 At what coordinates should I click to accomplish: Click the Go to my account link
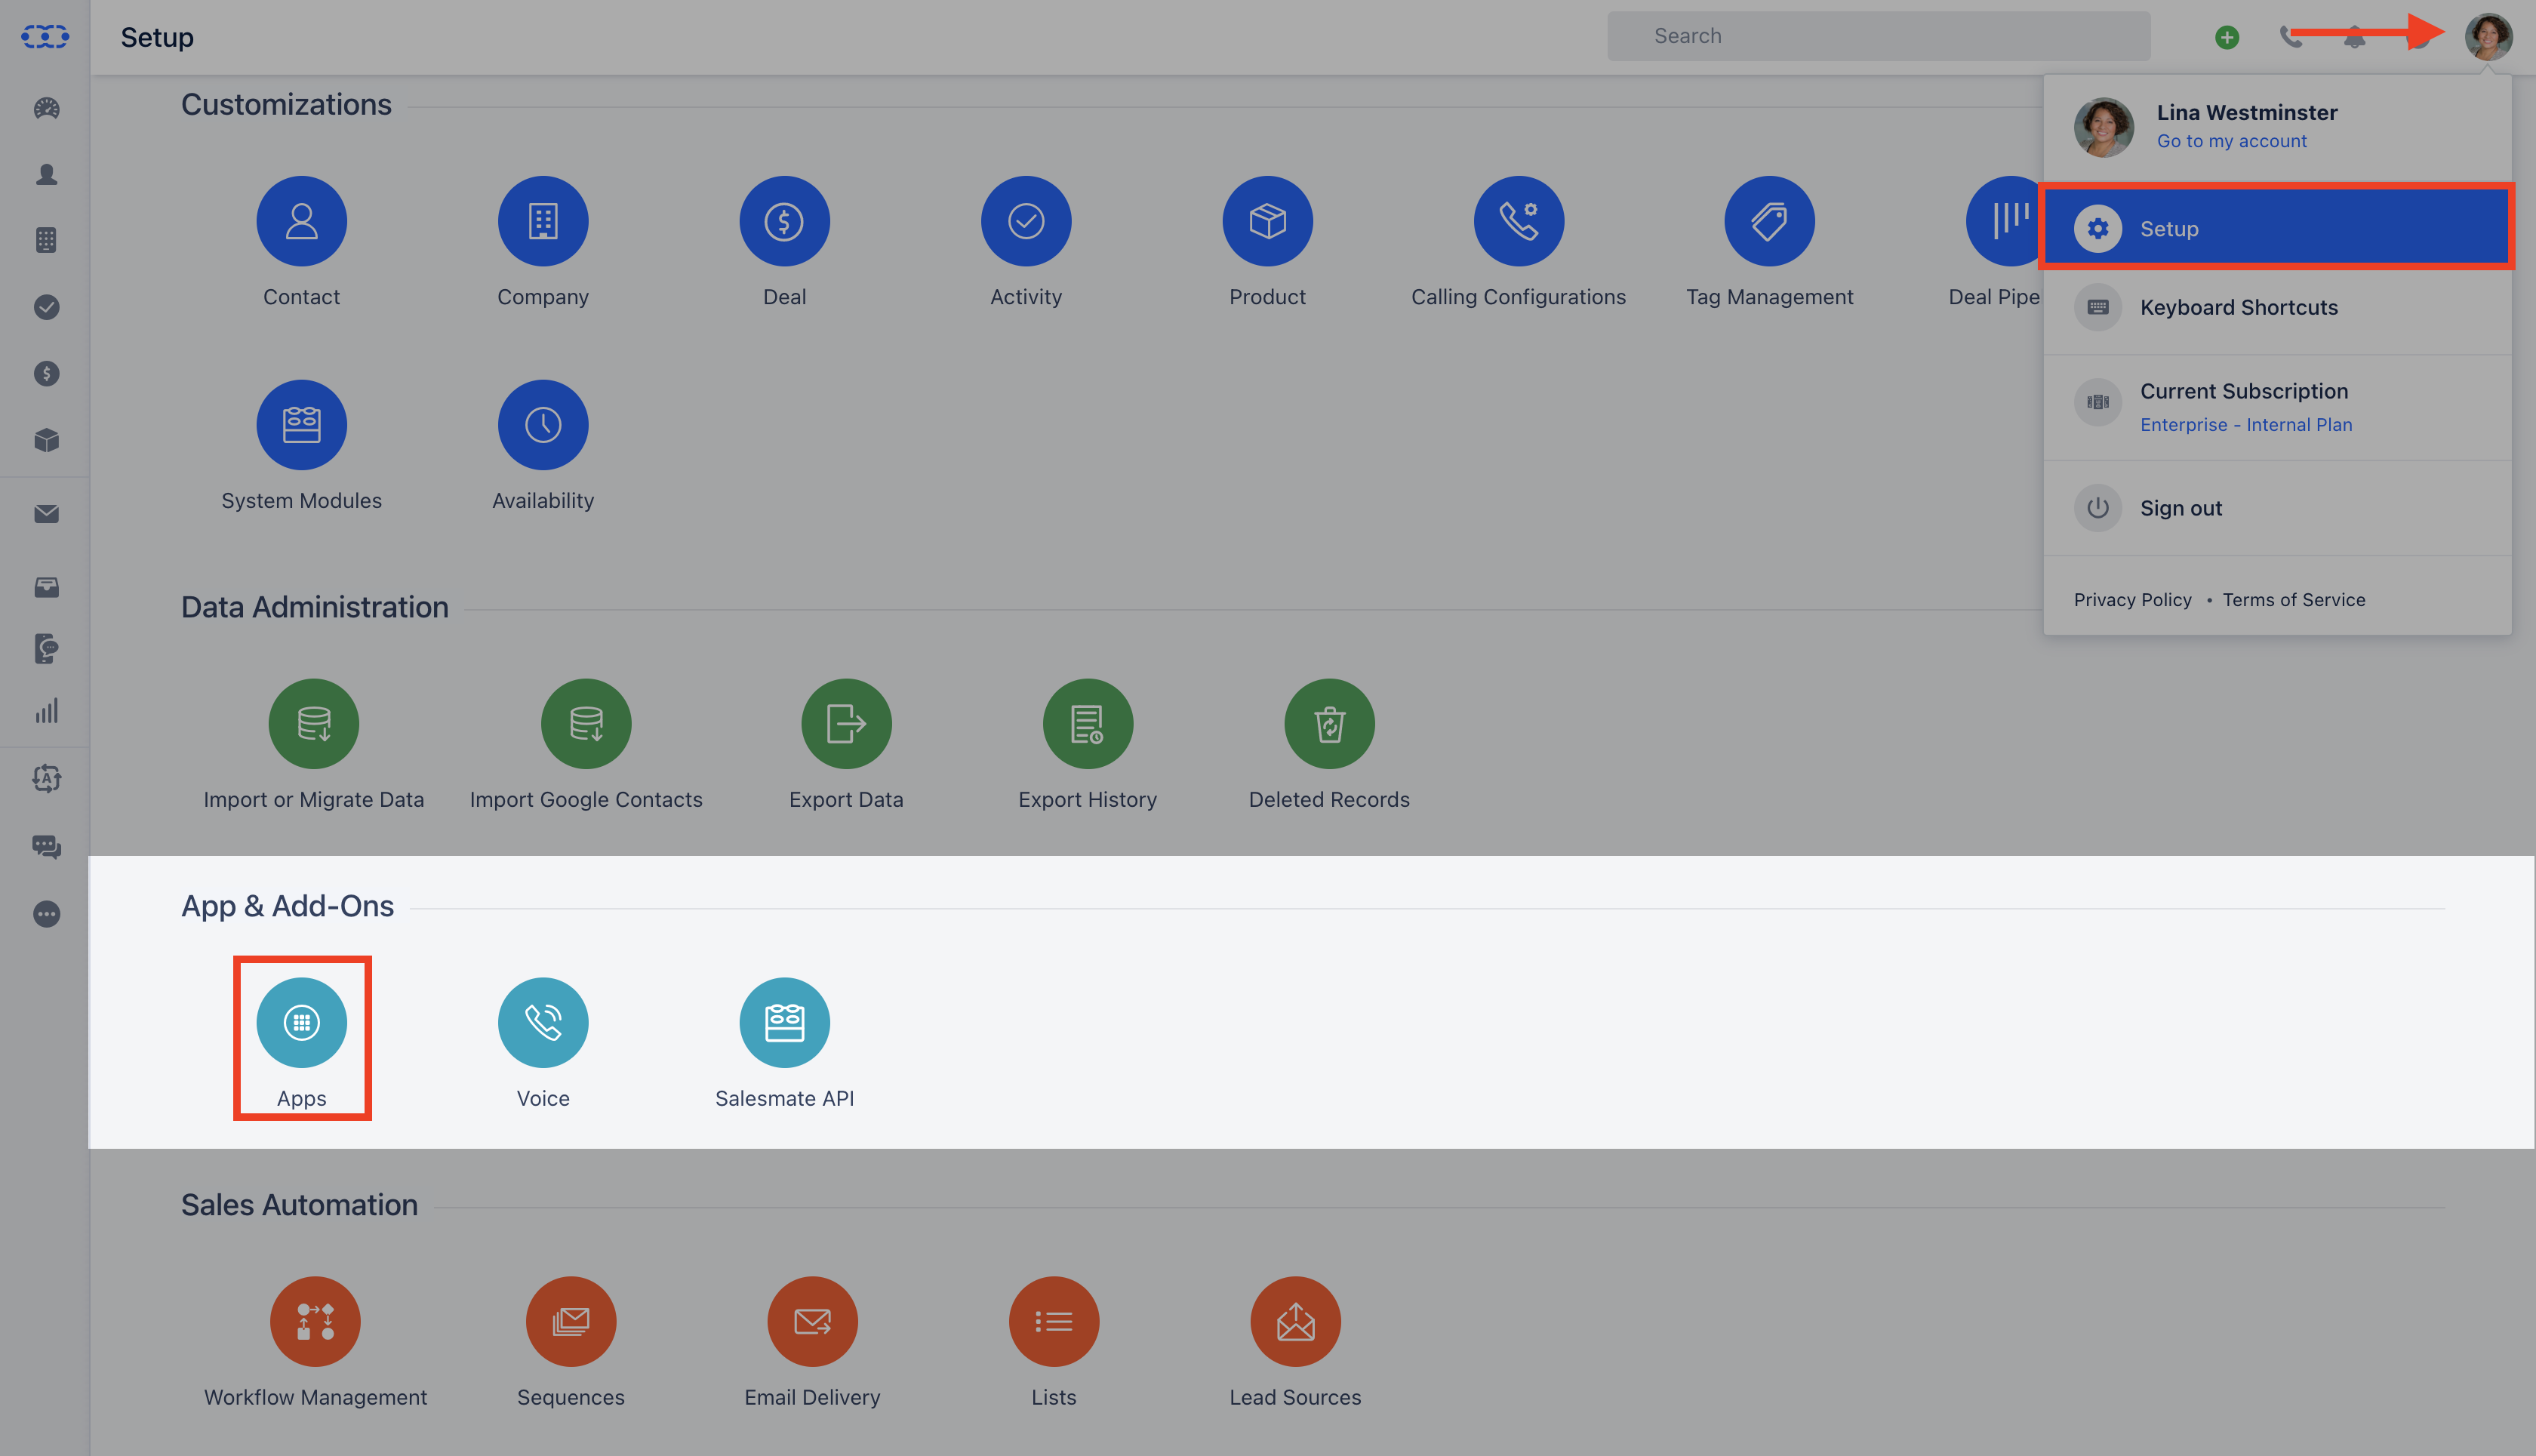(2231, 141)
